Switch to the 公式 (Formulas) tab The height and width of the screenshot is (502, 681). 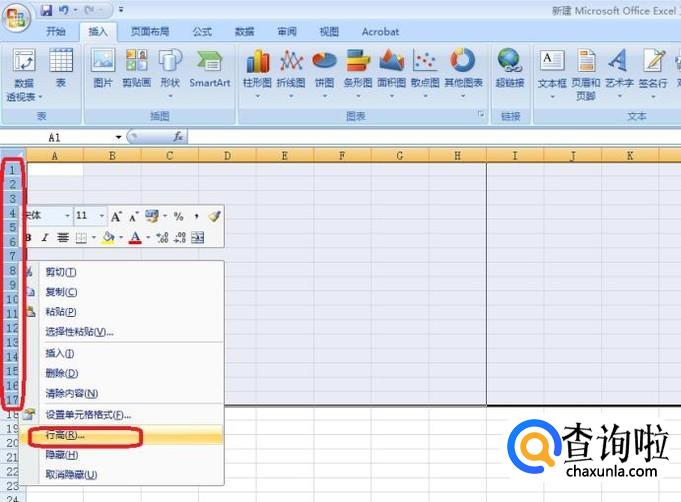202,31
